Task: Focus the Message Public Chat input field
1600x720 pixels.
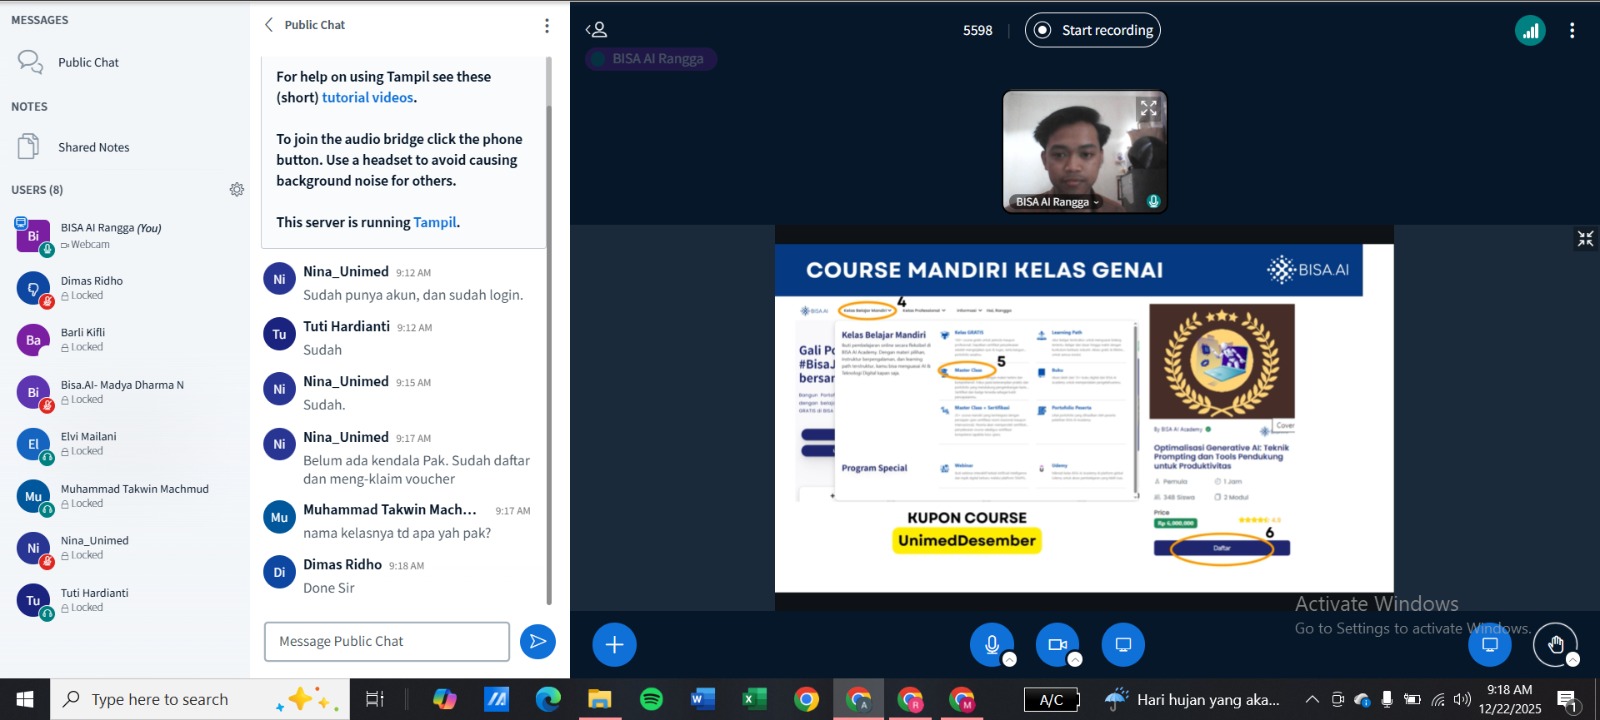Action: pyautogui.click(x=386, y=641)
